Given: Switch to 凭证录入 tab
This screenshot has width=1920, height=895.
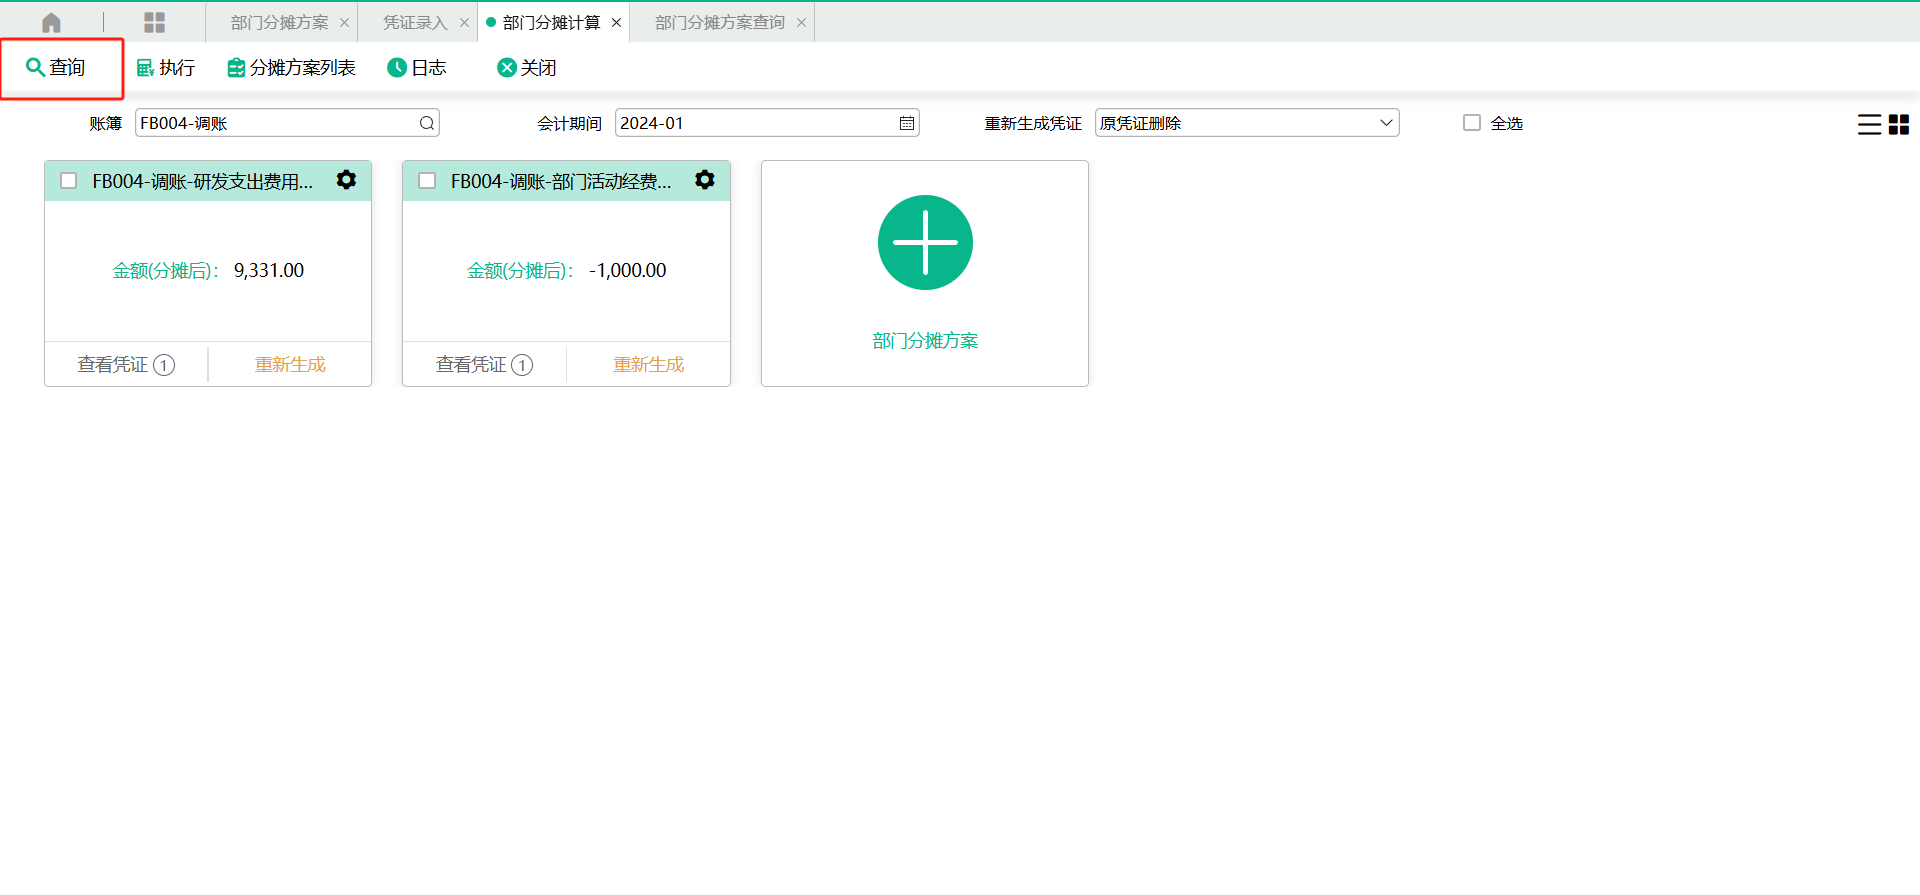Looking at the screenshot, I should 415,22.
